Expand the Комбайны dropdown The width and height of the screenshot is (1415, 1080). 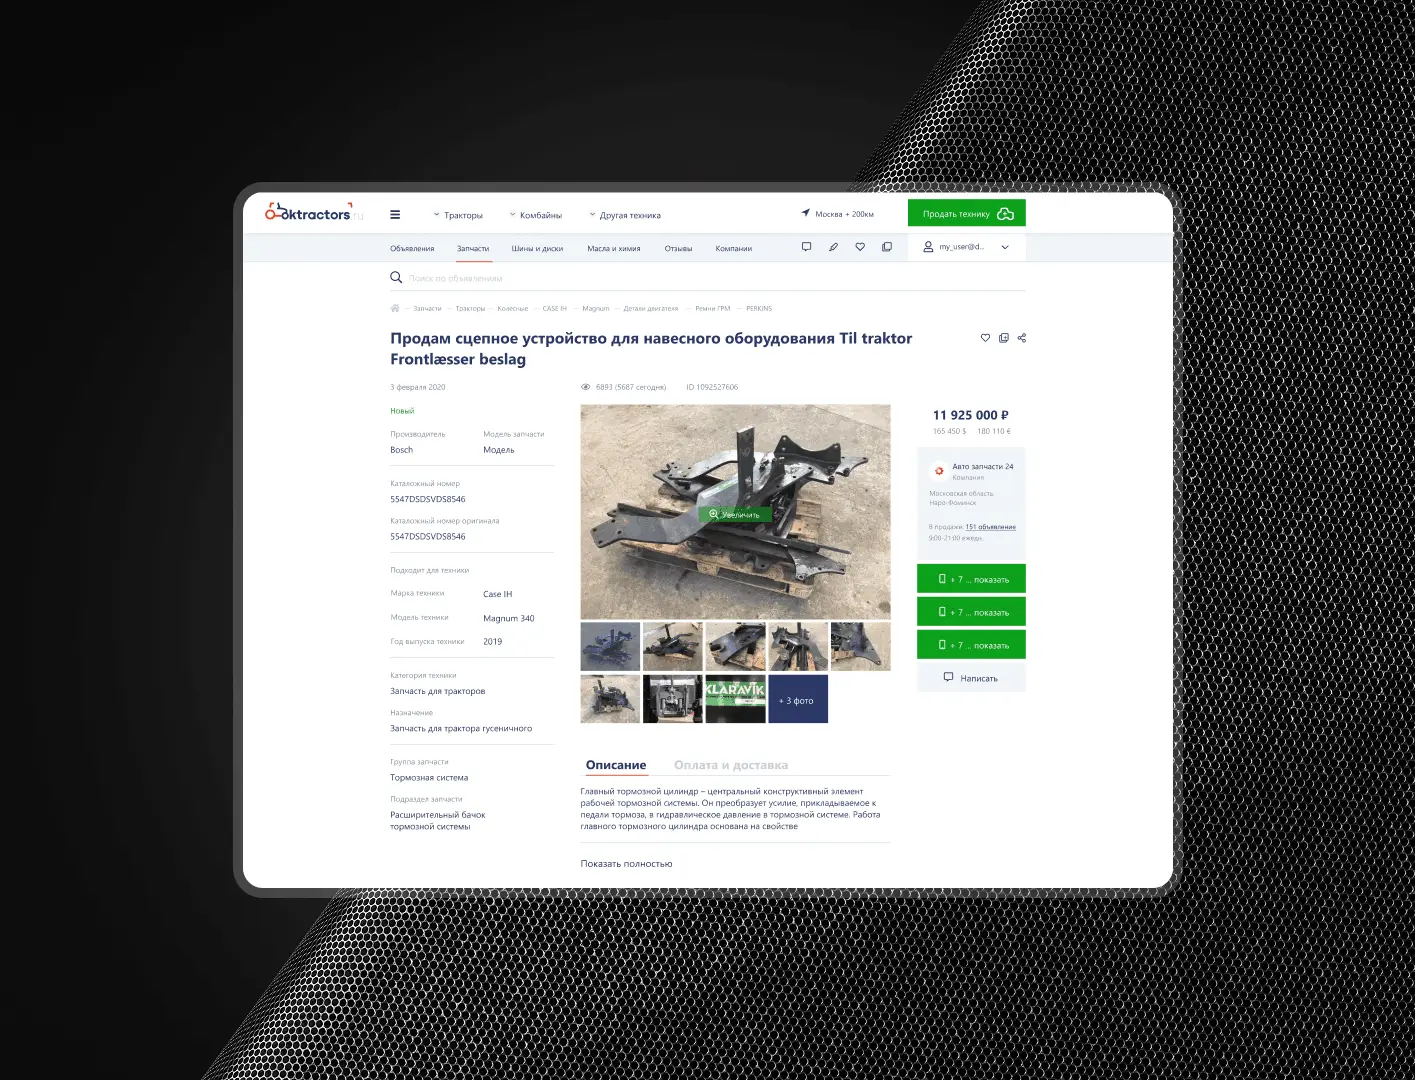[x=536, y=215]
